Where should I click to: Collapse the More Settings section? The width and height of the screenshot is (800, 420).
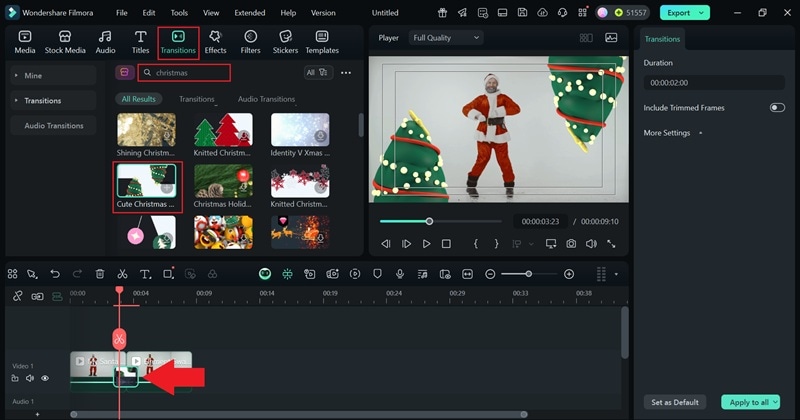pos(701,133)
